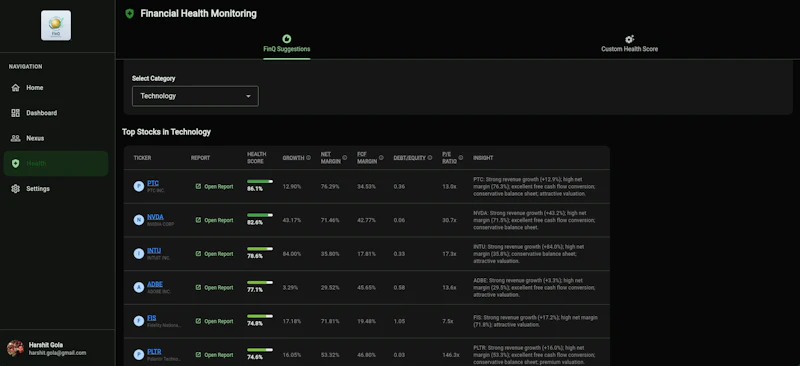Click external-link icon in PTC report cell

click(198, 187)
